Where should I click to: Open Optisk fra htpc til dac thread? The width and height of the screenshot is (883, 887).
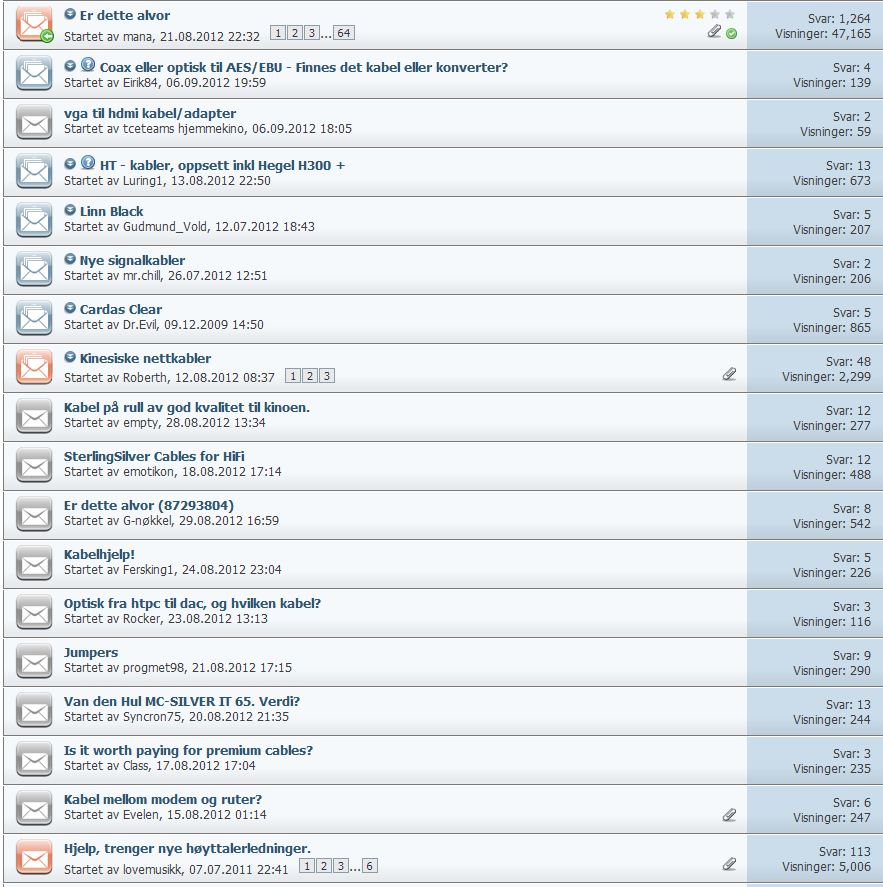click(192, 603)
